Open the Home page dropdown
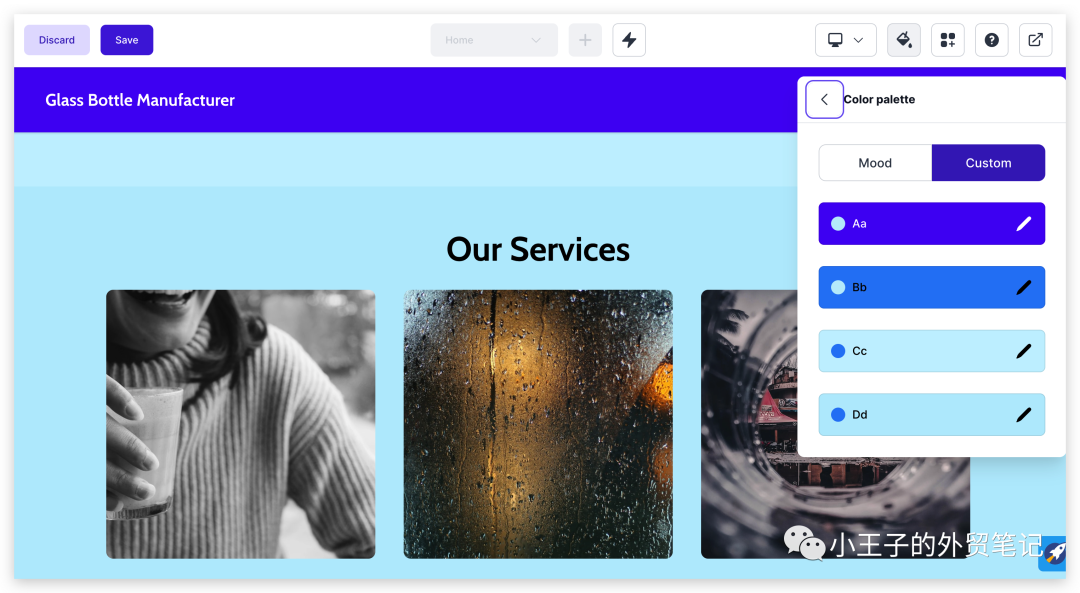The image size is (1080, 593). 494,40
